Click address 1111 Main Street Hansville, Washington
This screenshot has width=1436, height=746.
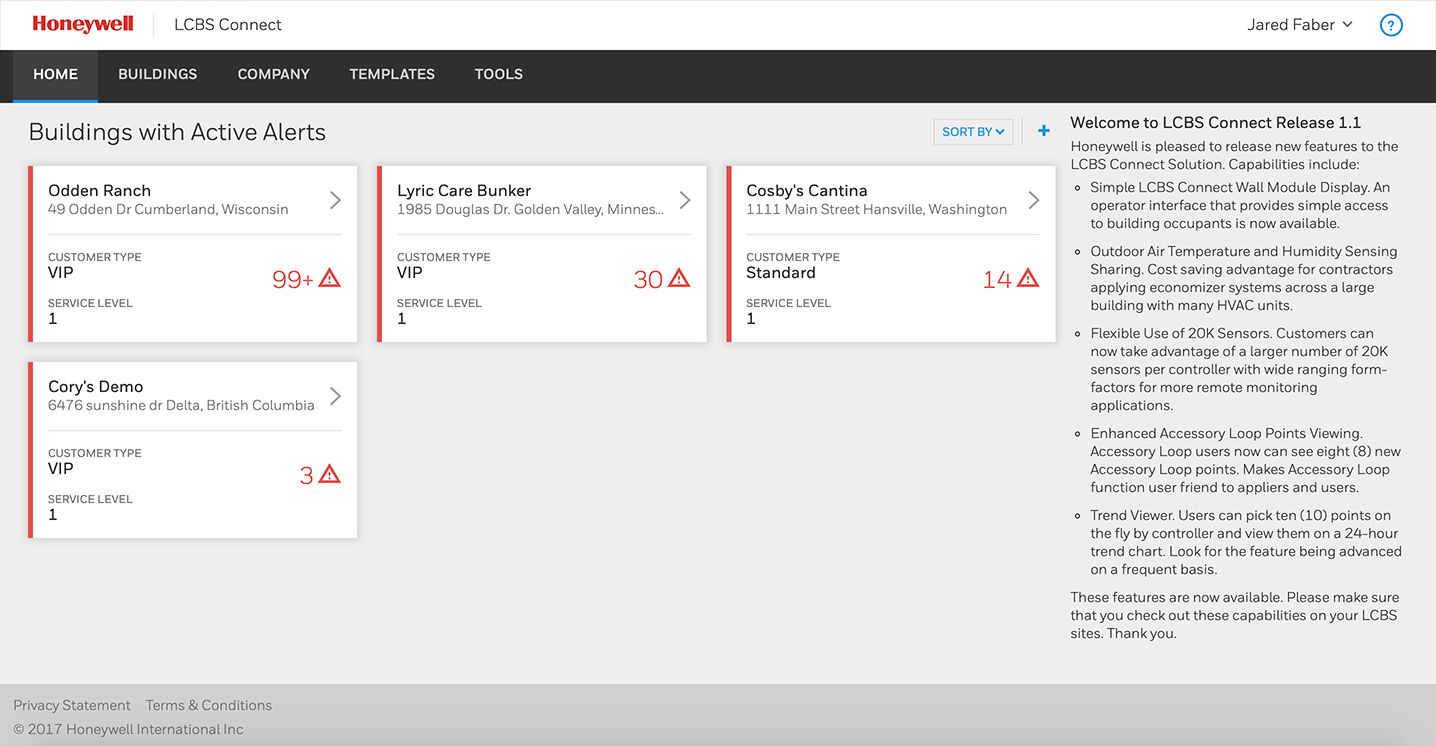click(877, 209)
